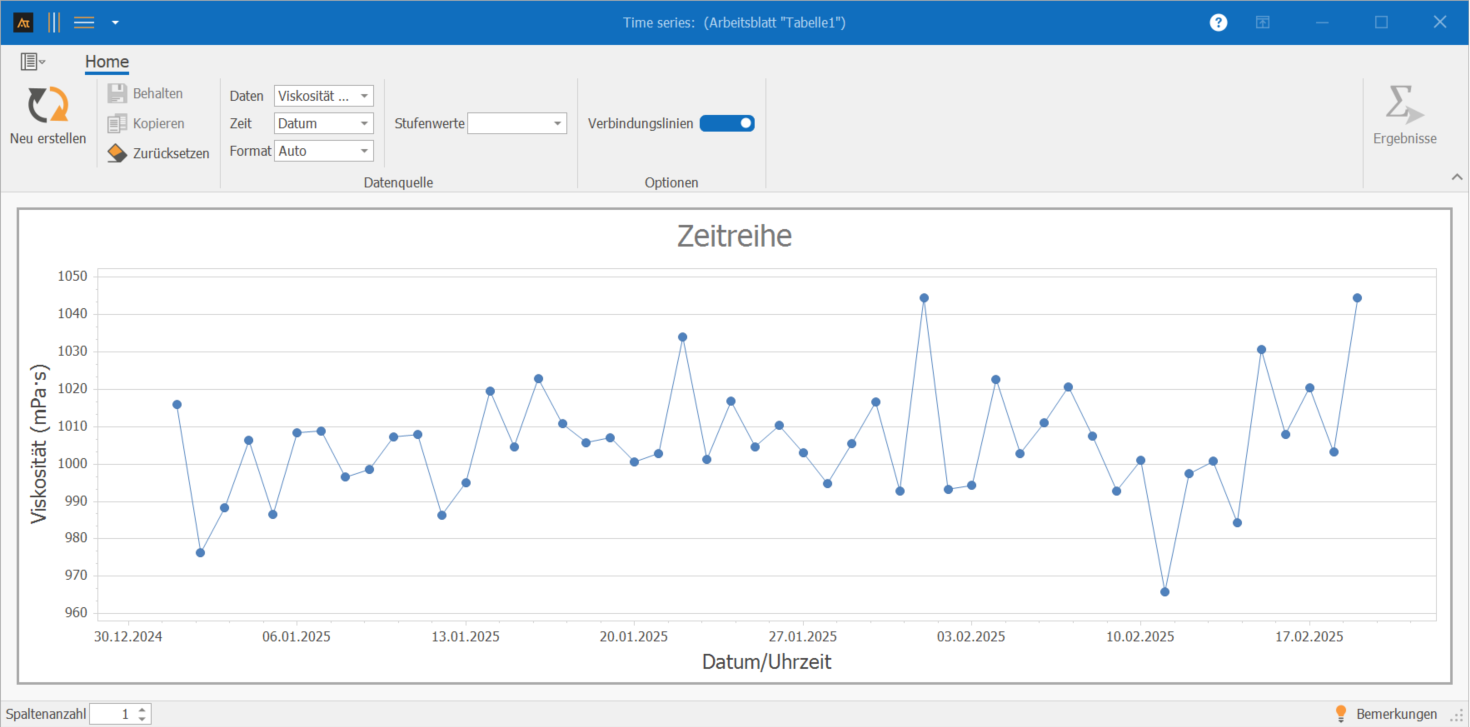This screenshot has height=727, width=1470.
Task: Increase Spaltenanzahl with the up arrow
Action: (x=143, y=709)
